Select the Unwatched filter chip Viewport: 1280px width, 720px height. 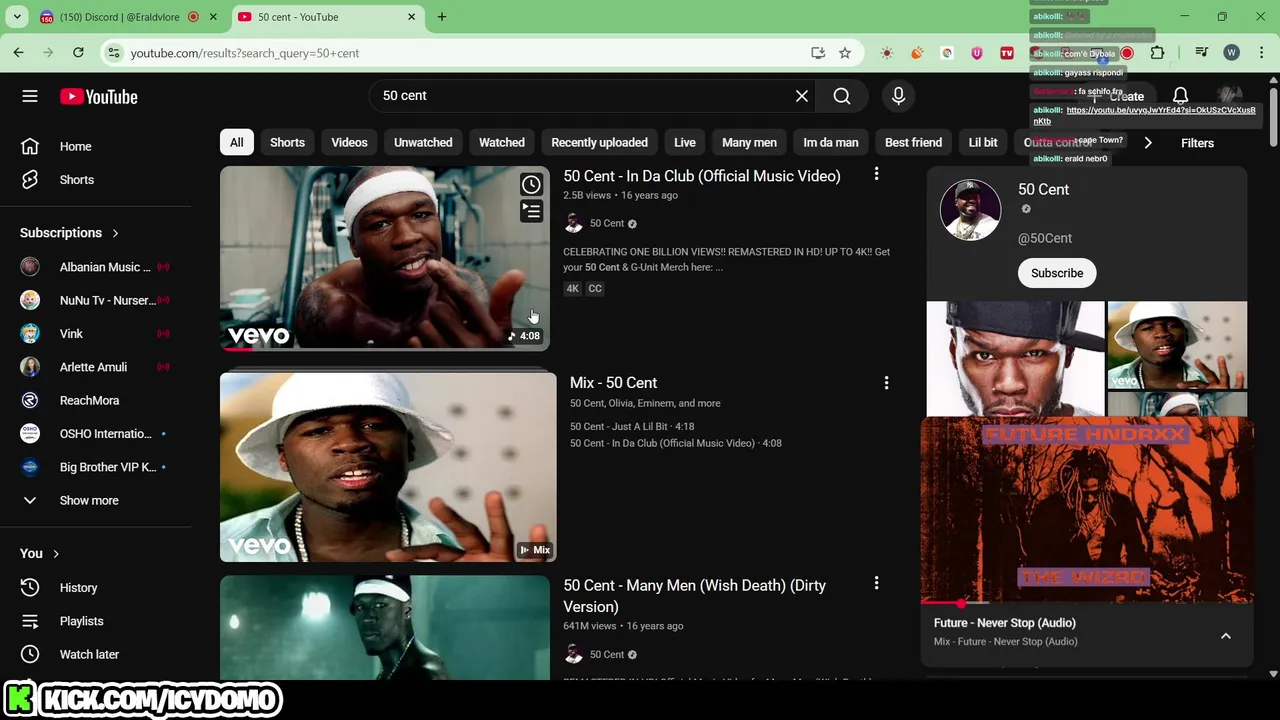click(x=423, y=142)
